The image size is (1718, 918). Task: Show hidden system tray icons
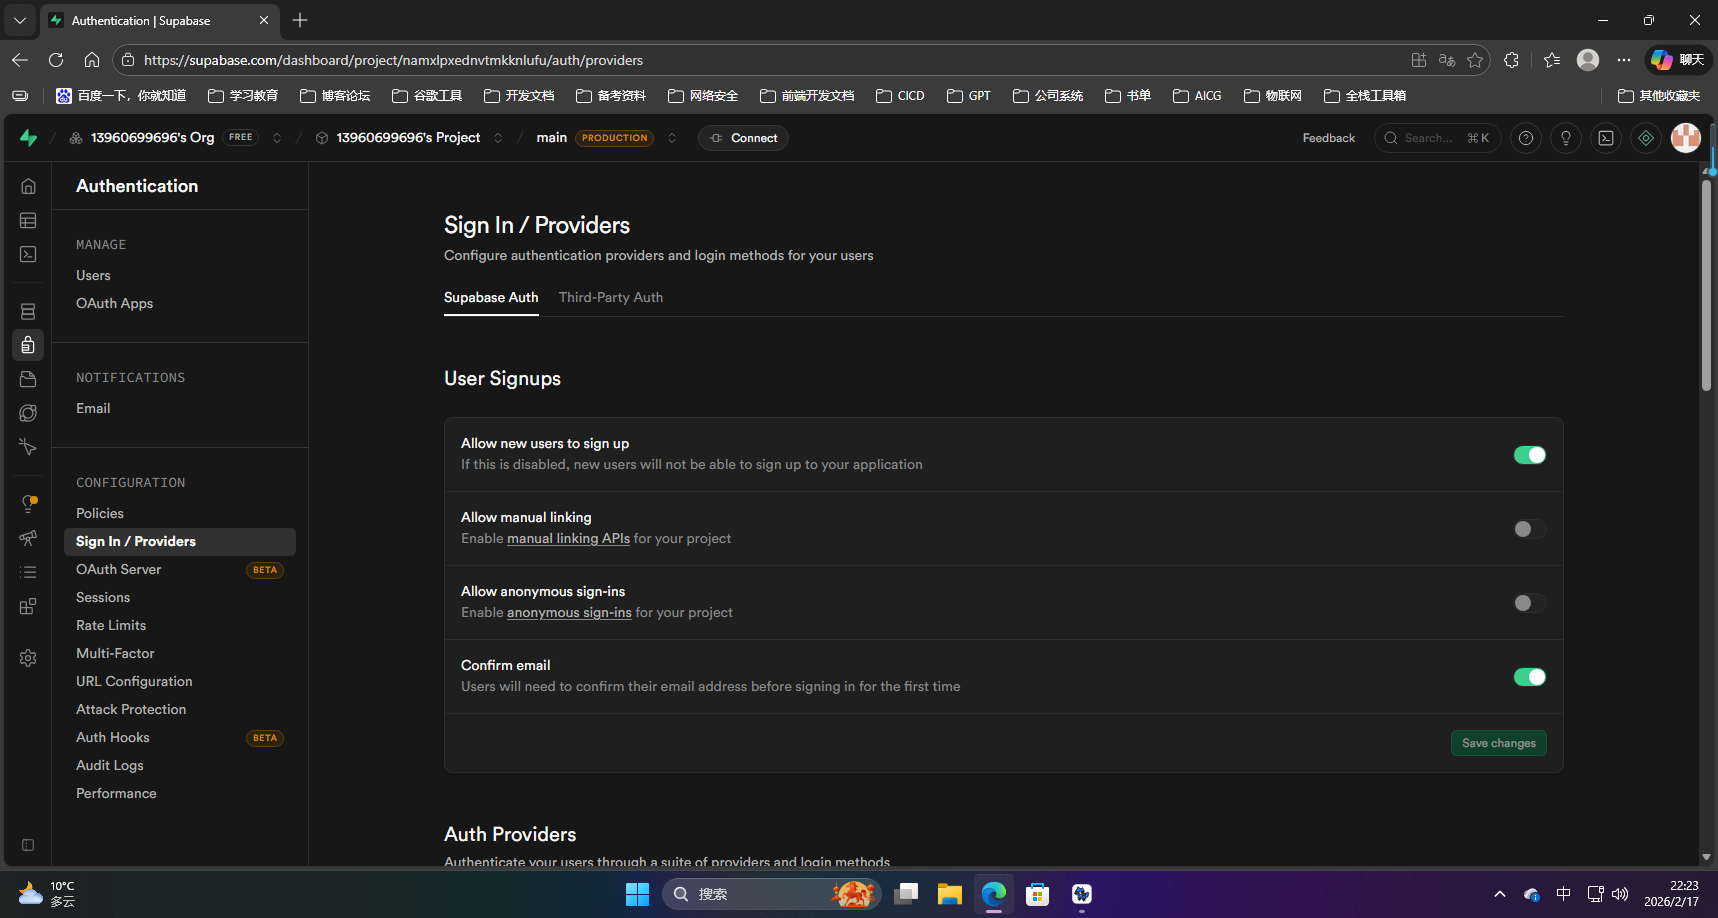click(x=1499, y=894)
